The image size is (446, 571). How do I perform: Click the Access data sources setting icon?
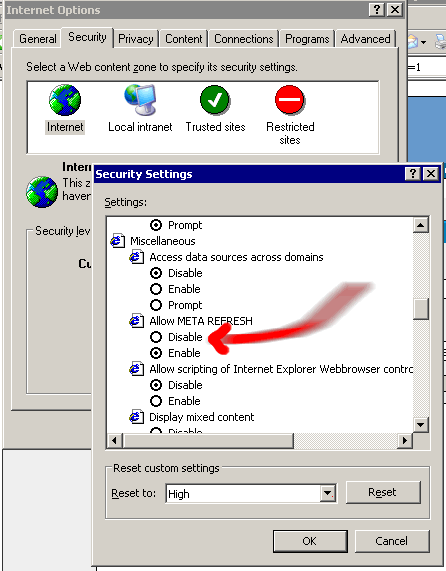coord(137,257)
